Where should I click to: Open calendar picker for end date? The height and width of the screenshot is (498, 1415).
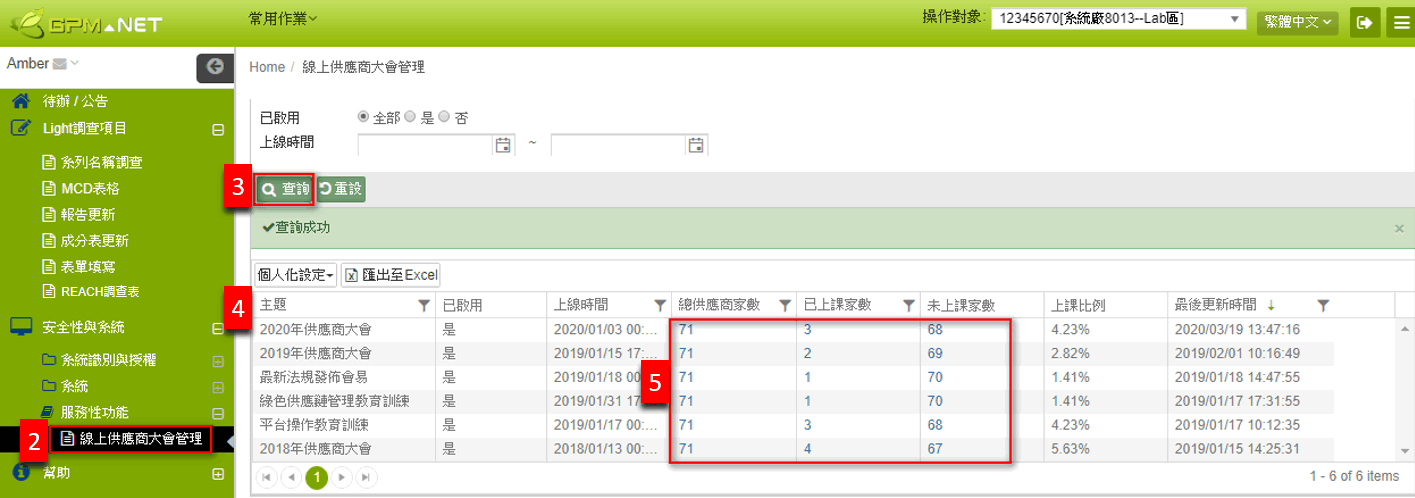pyautogui.click(x=696, y=145)
